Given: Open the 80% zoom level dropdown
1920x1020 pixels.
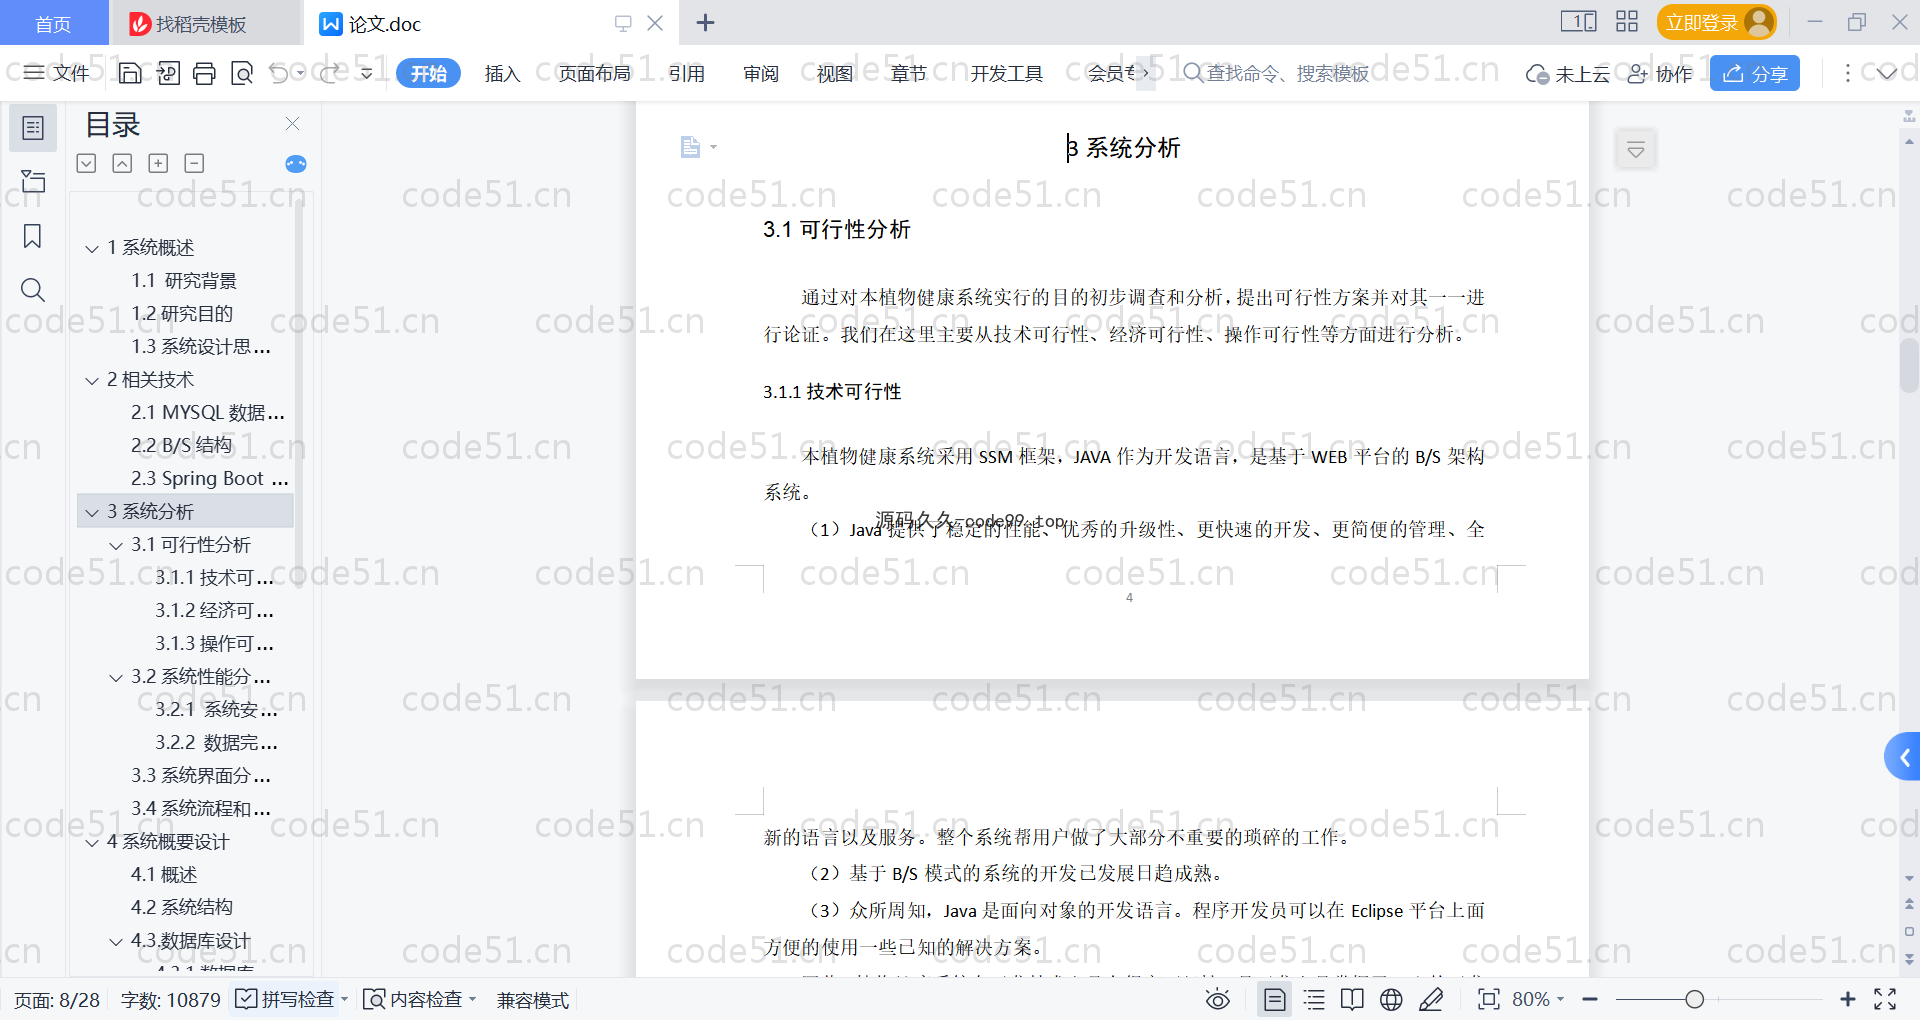Looking at the screenshot, I should point(1538,999).
